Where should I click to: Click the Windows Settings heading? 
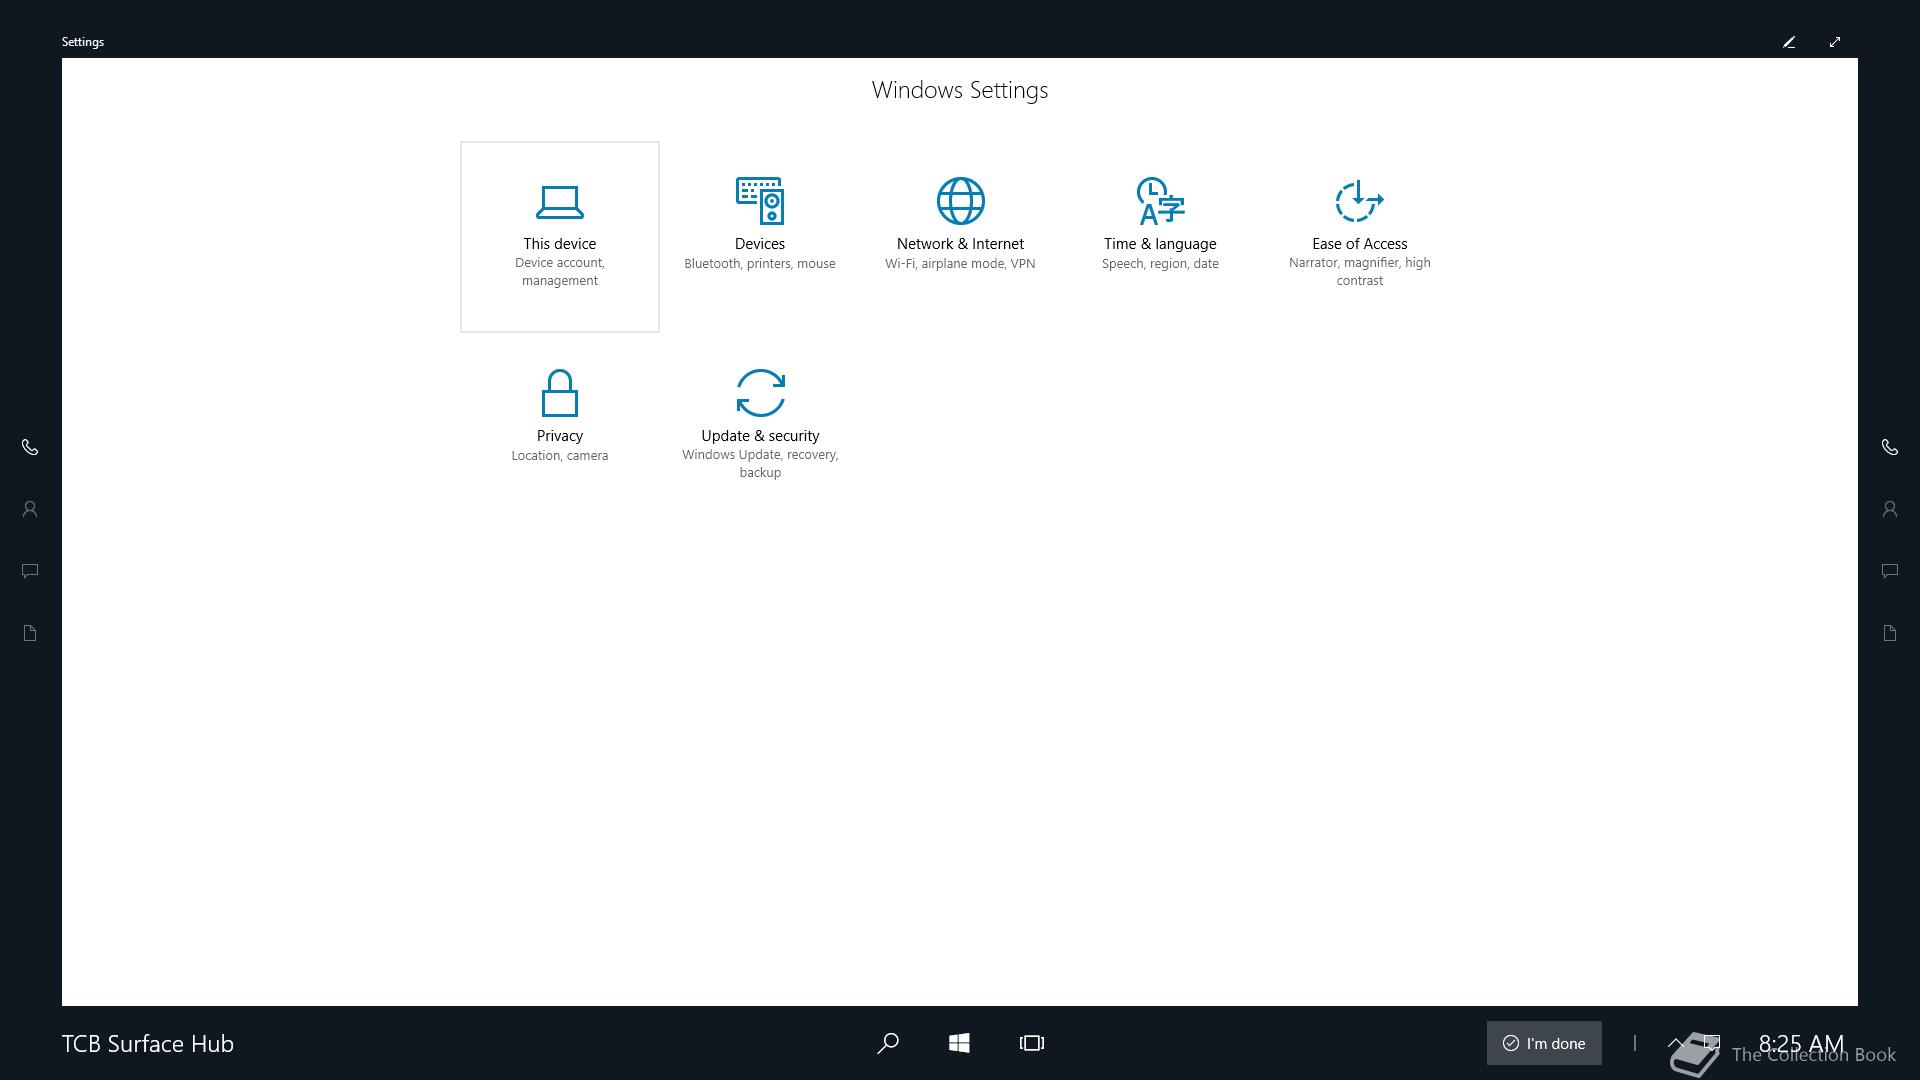[960, 90]
